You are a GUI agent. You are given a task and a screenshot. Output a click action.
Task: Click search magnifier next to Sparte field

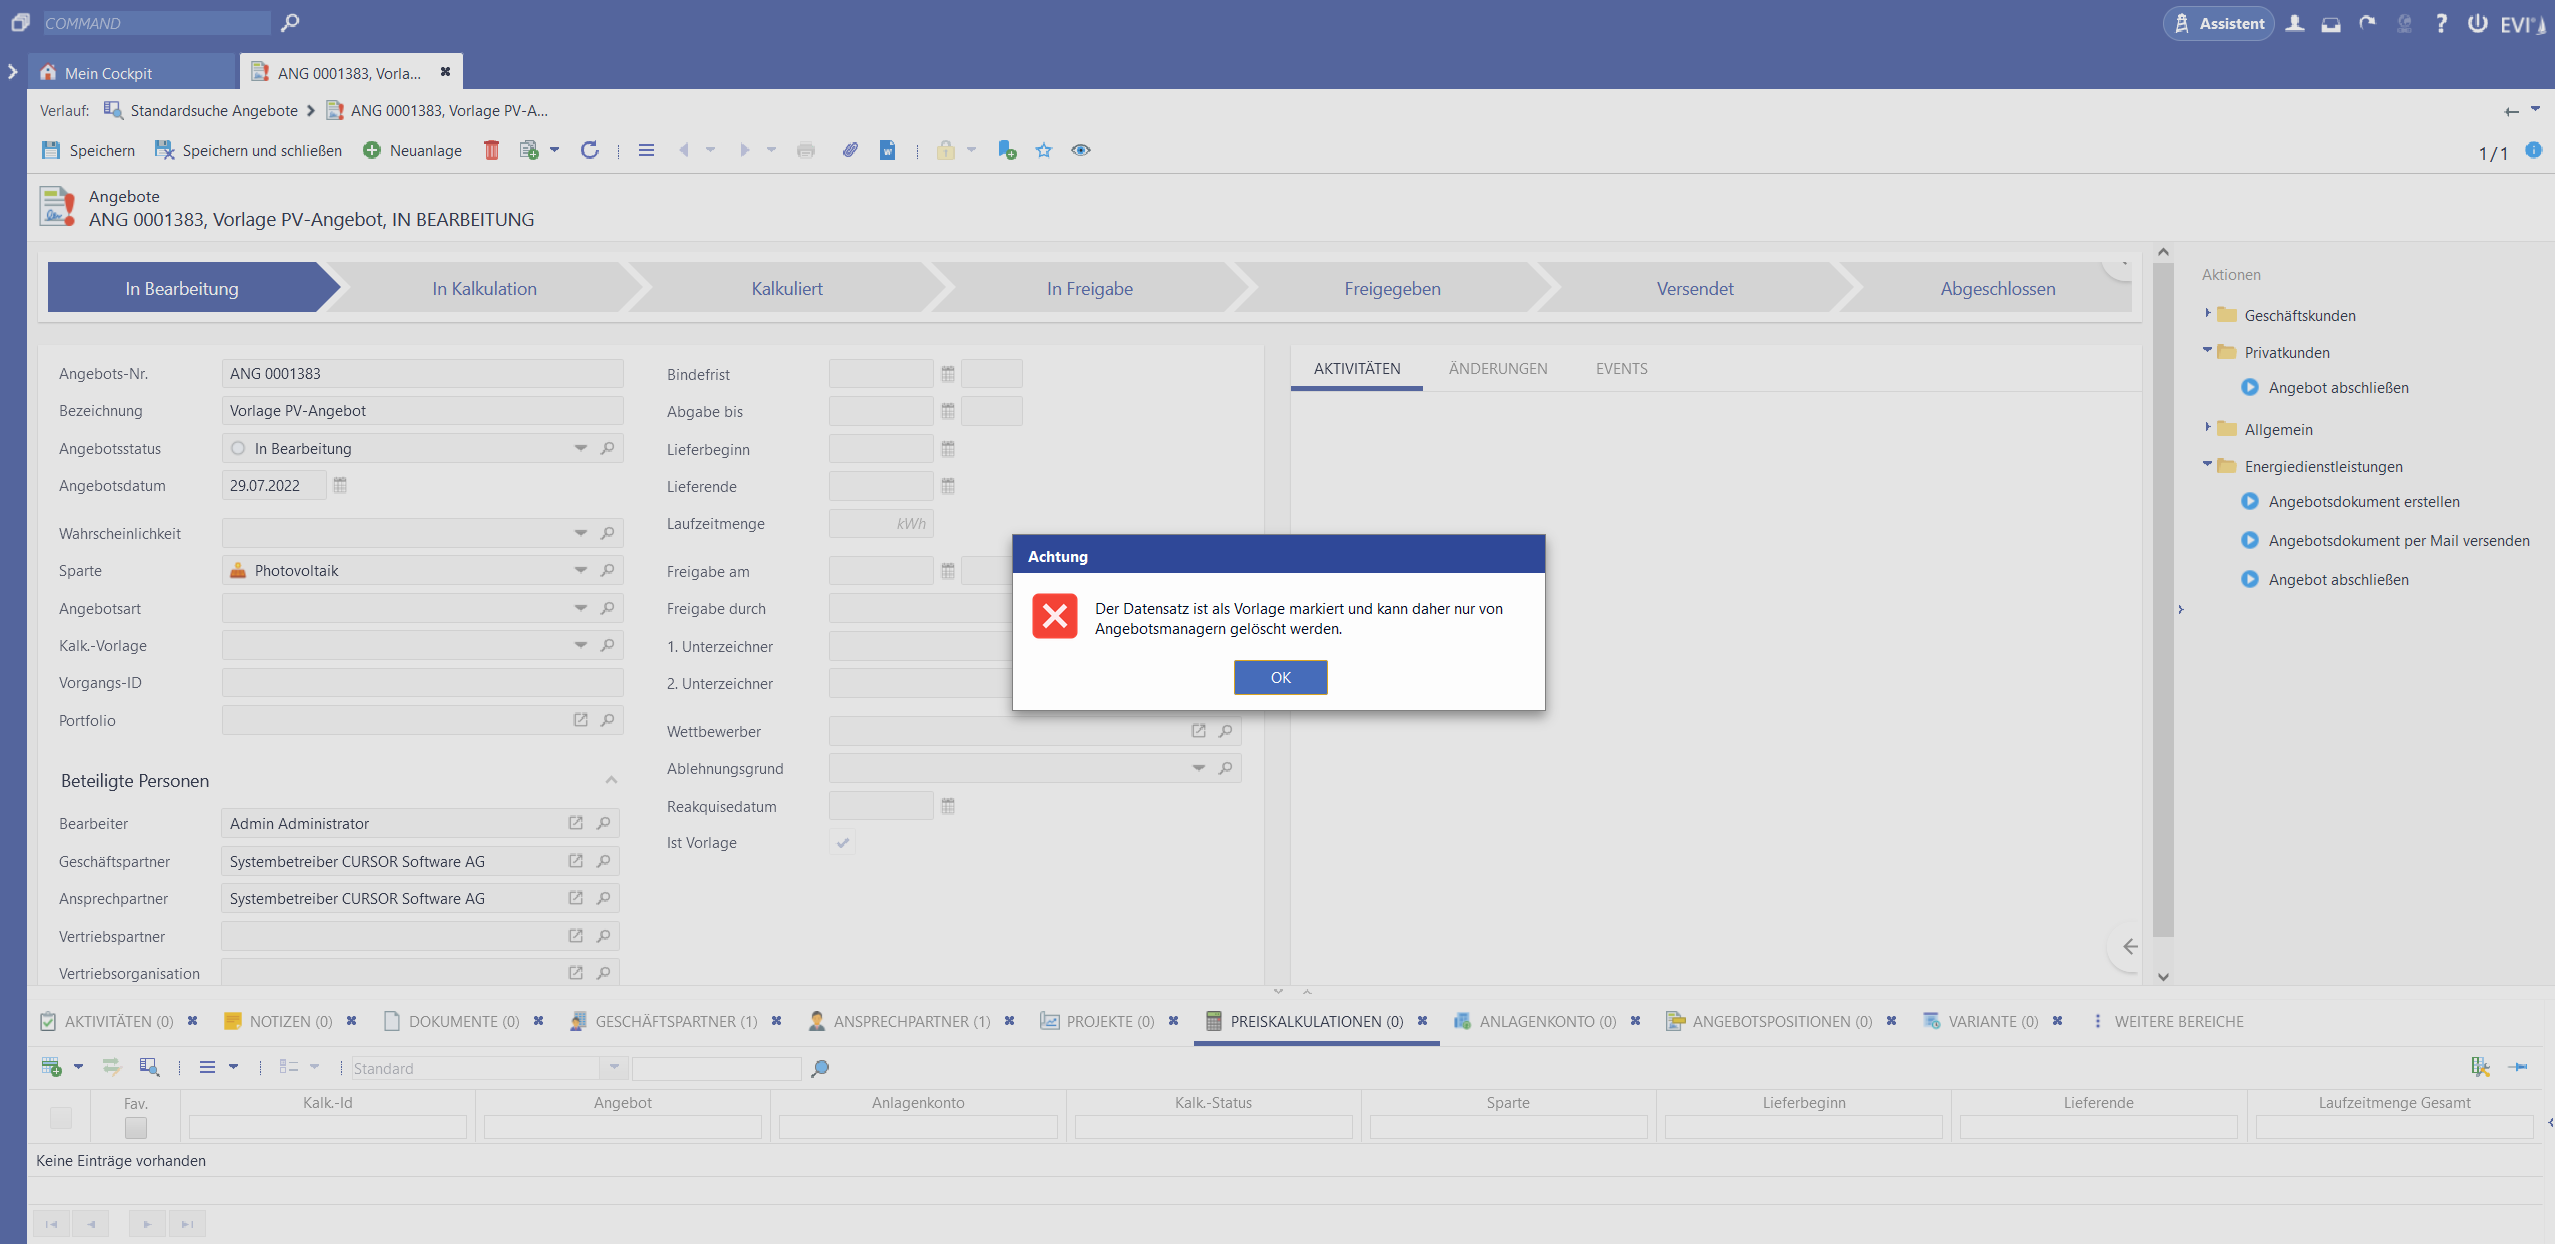pos(607,570)
